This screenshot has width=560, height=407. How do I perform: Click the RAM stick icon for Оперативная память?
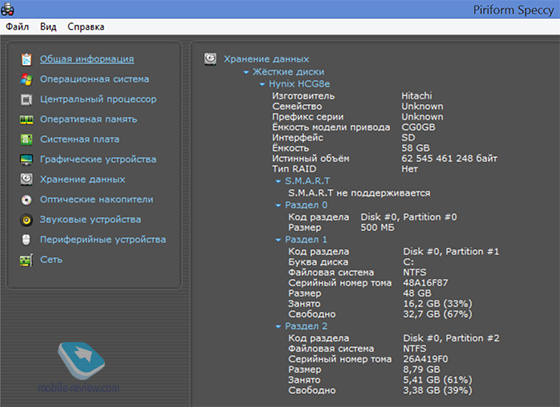pyautogui.click(x=26, y=120)
